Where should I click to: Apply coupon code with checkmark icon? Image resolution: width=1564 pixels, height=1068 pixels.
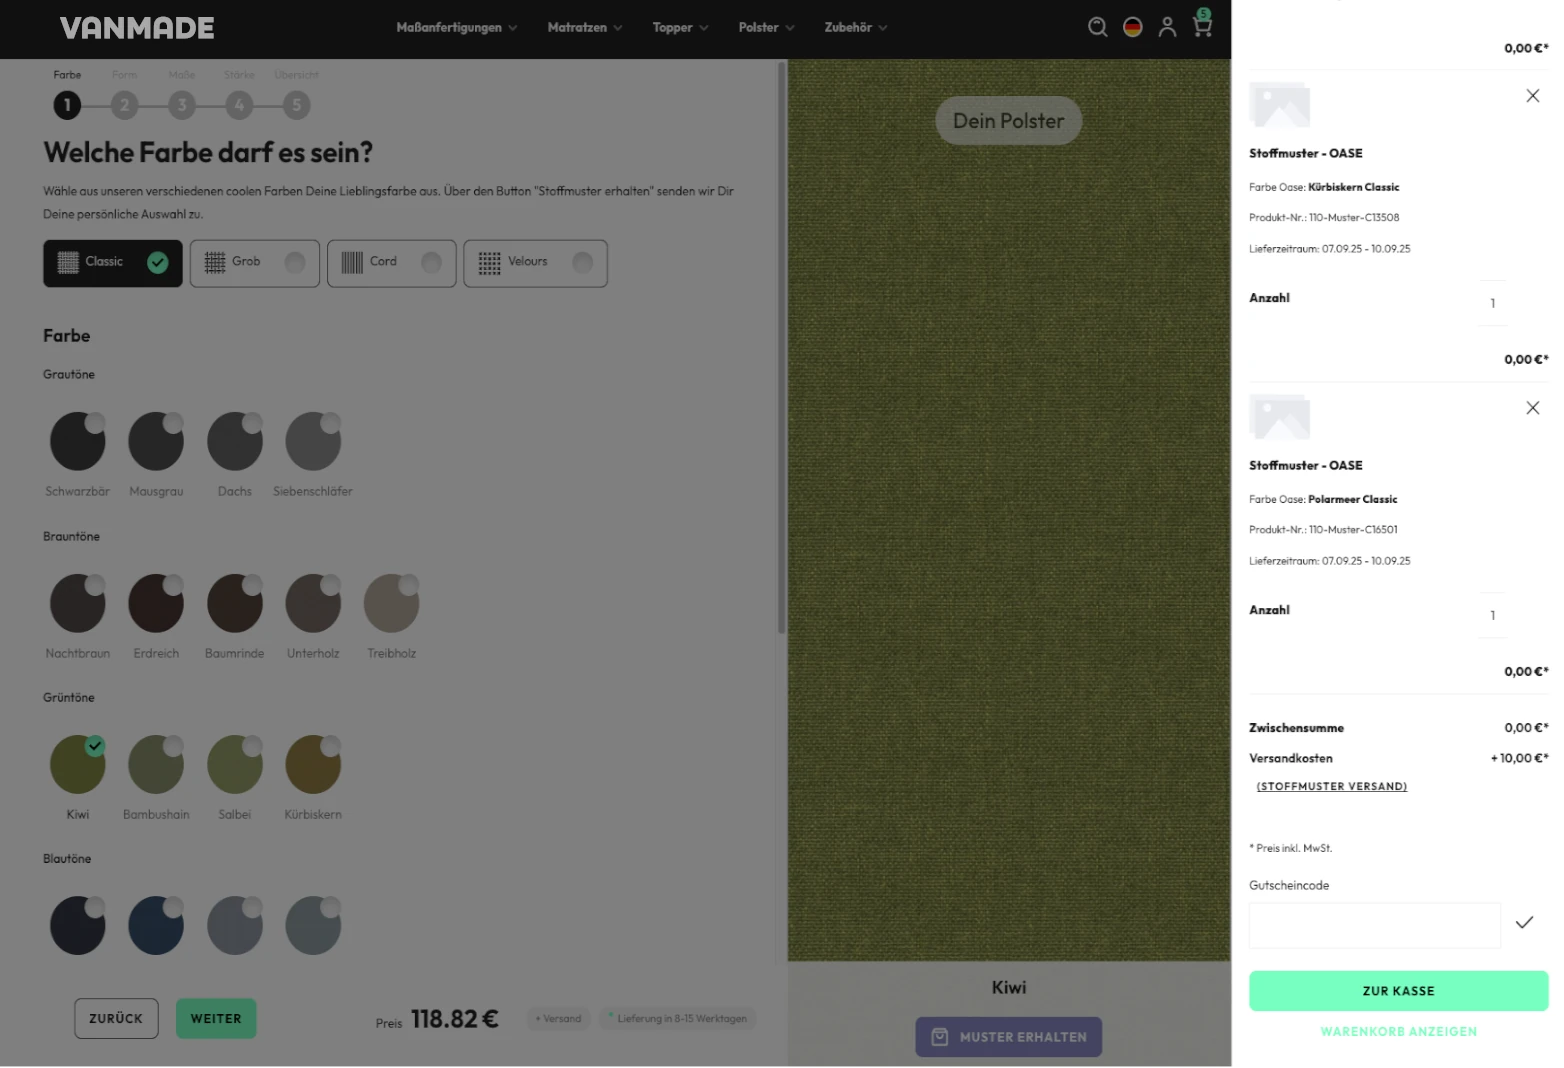(x=1524, y=923)
